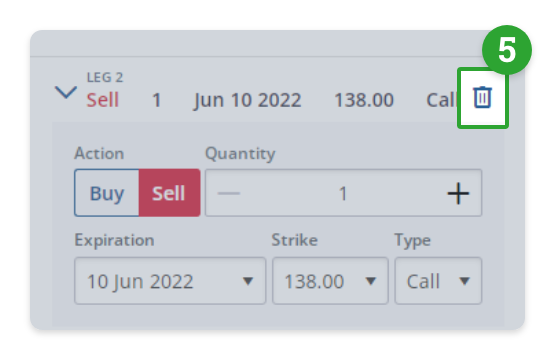Switch the Action to Buy
The height and width of the screenshot is (360, 555).
click(x=107, y=193)
